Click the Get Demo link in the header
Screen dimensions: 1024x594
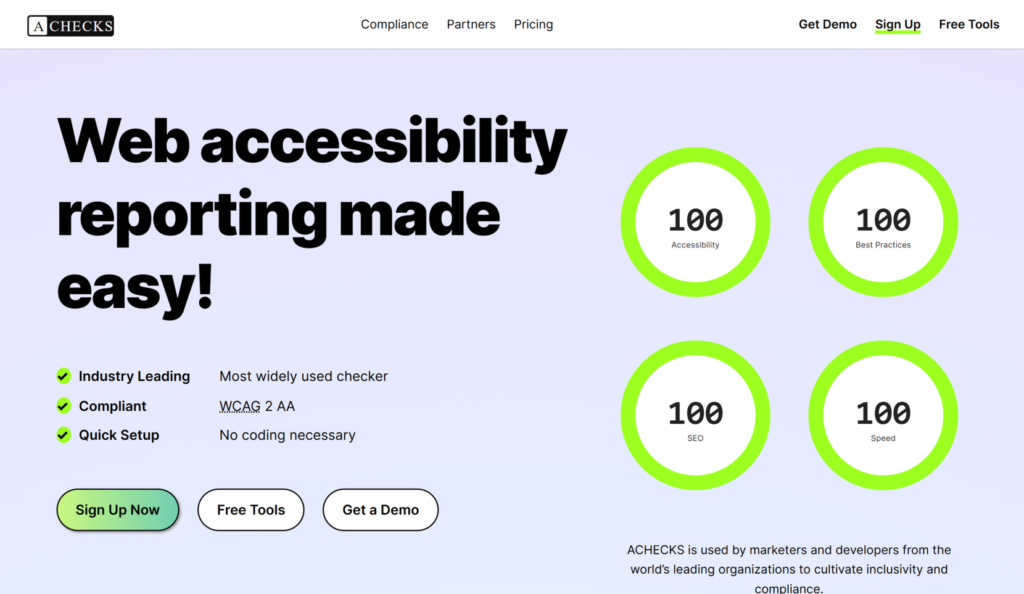(x=827, y=24)
